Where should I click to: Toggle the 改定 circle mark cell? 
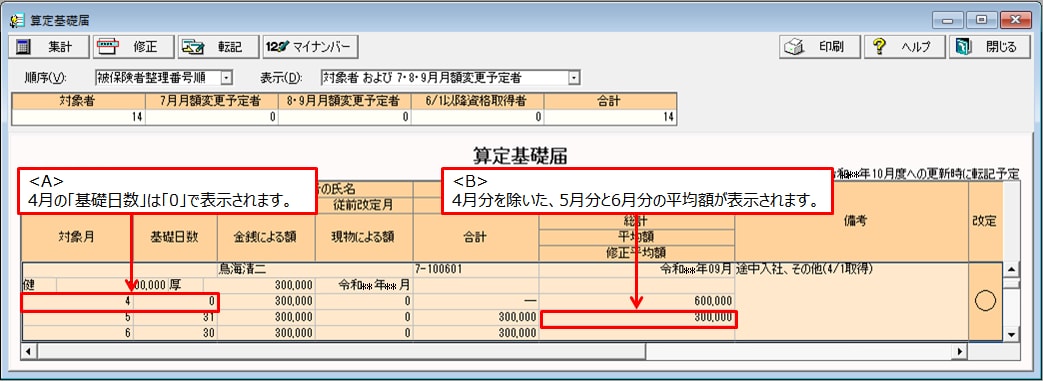[x=984, y=302]
